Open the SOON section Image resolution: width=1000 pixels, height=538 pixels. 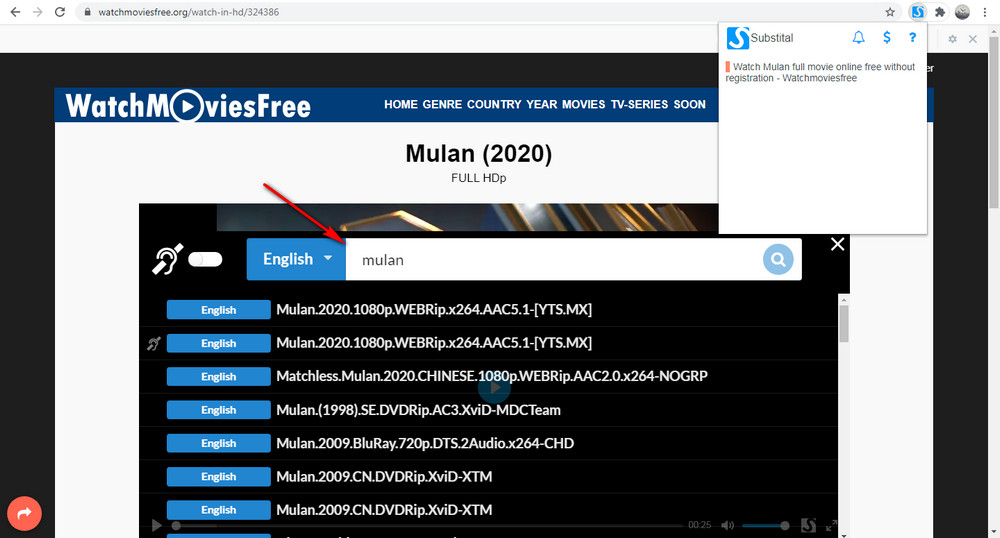coord(689,105)
